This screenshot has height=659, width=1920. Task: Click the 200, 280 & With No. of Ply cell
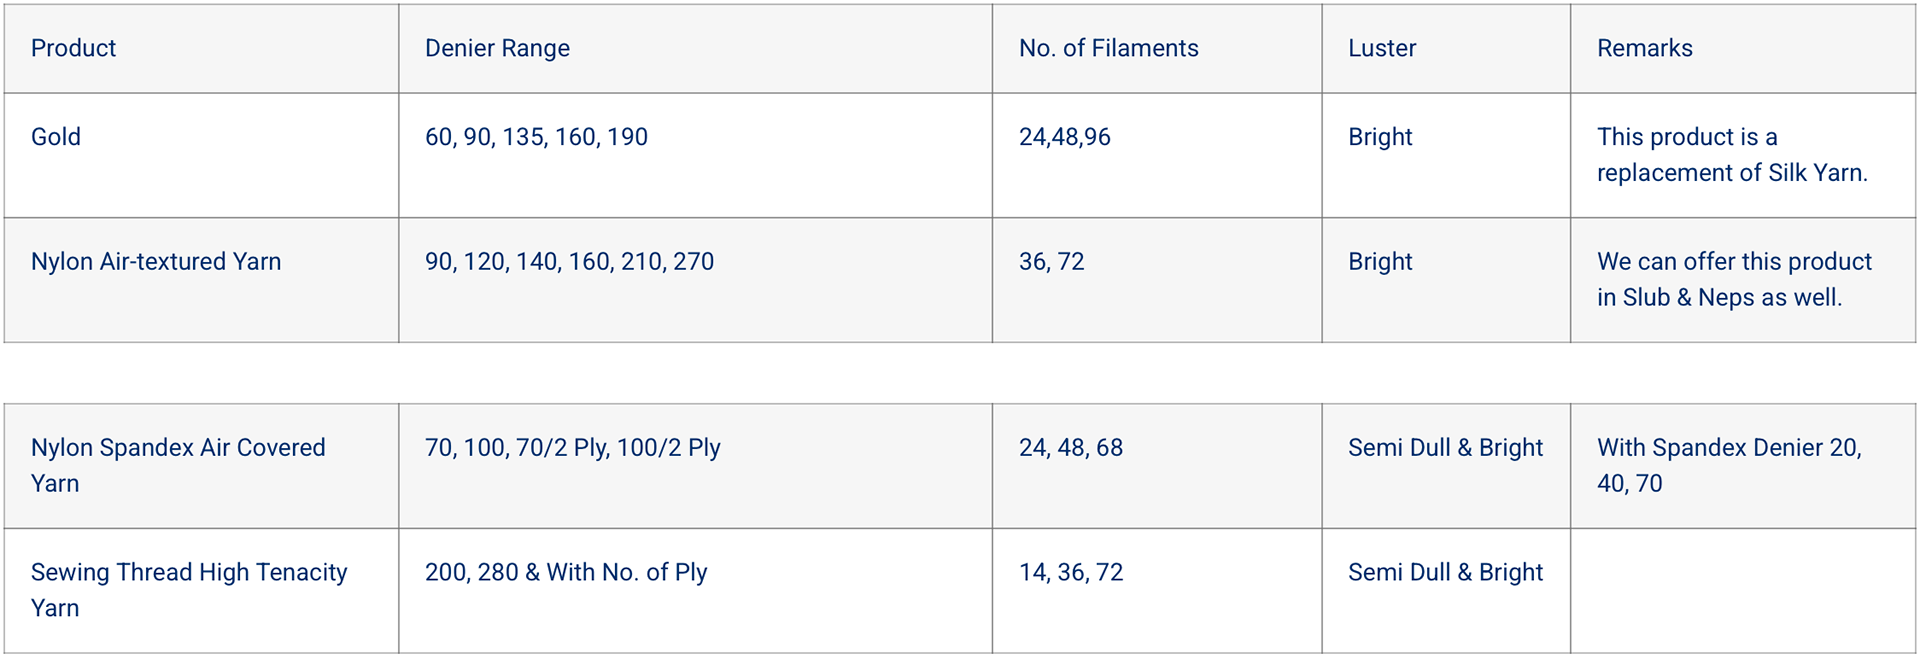point(566,573)
